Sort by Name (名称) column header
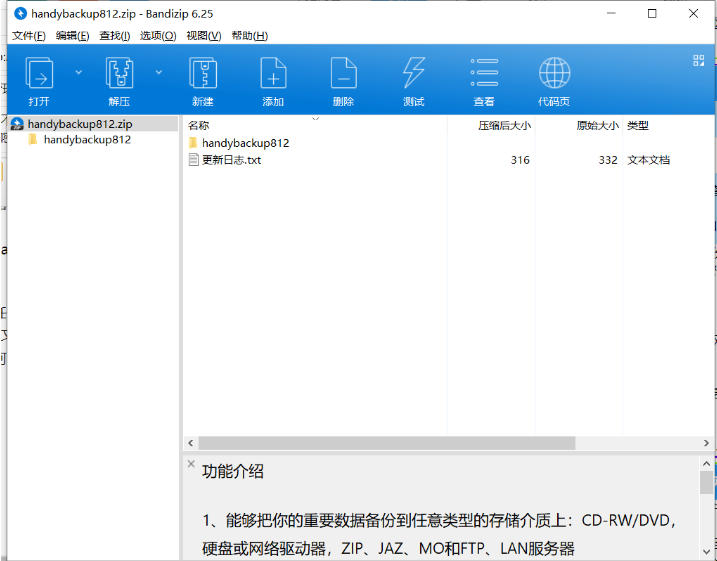The image size is (717, 561). tap(198, 125)
